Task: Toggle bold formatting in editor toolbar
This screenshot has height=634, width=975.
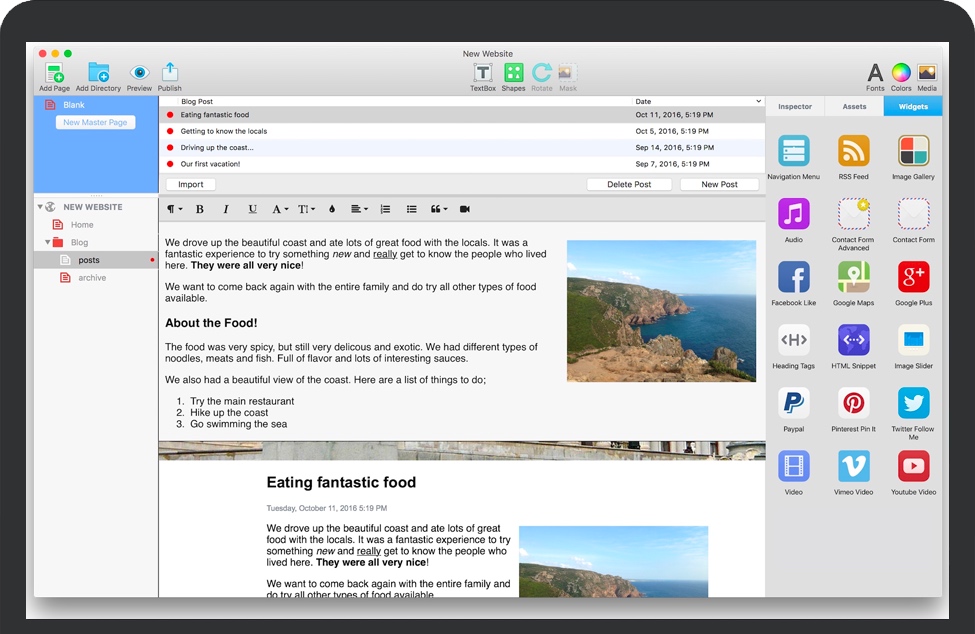Action: point(200,209)
